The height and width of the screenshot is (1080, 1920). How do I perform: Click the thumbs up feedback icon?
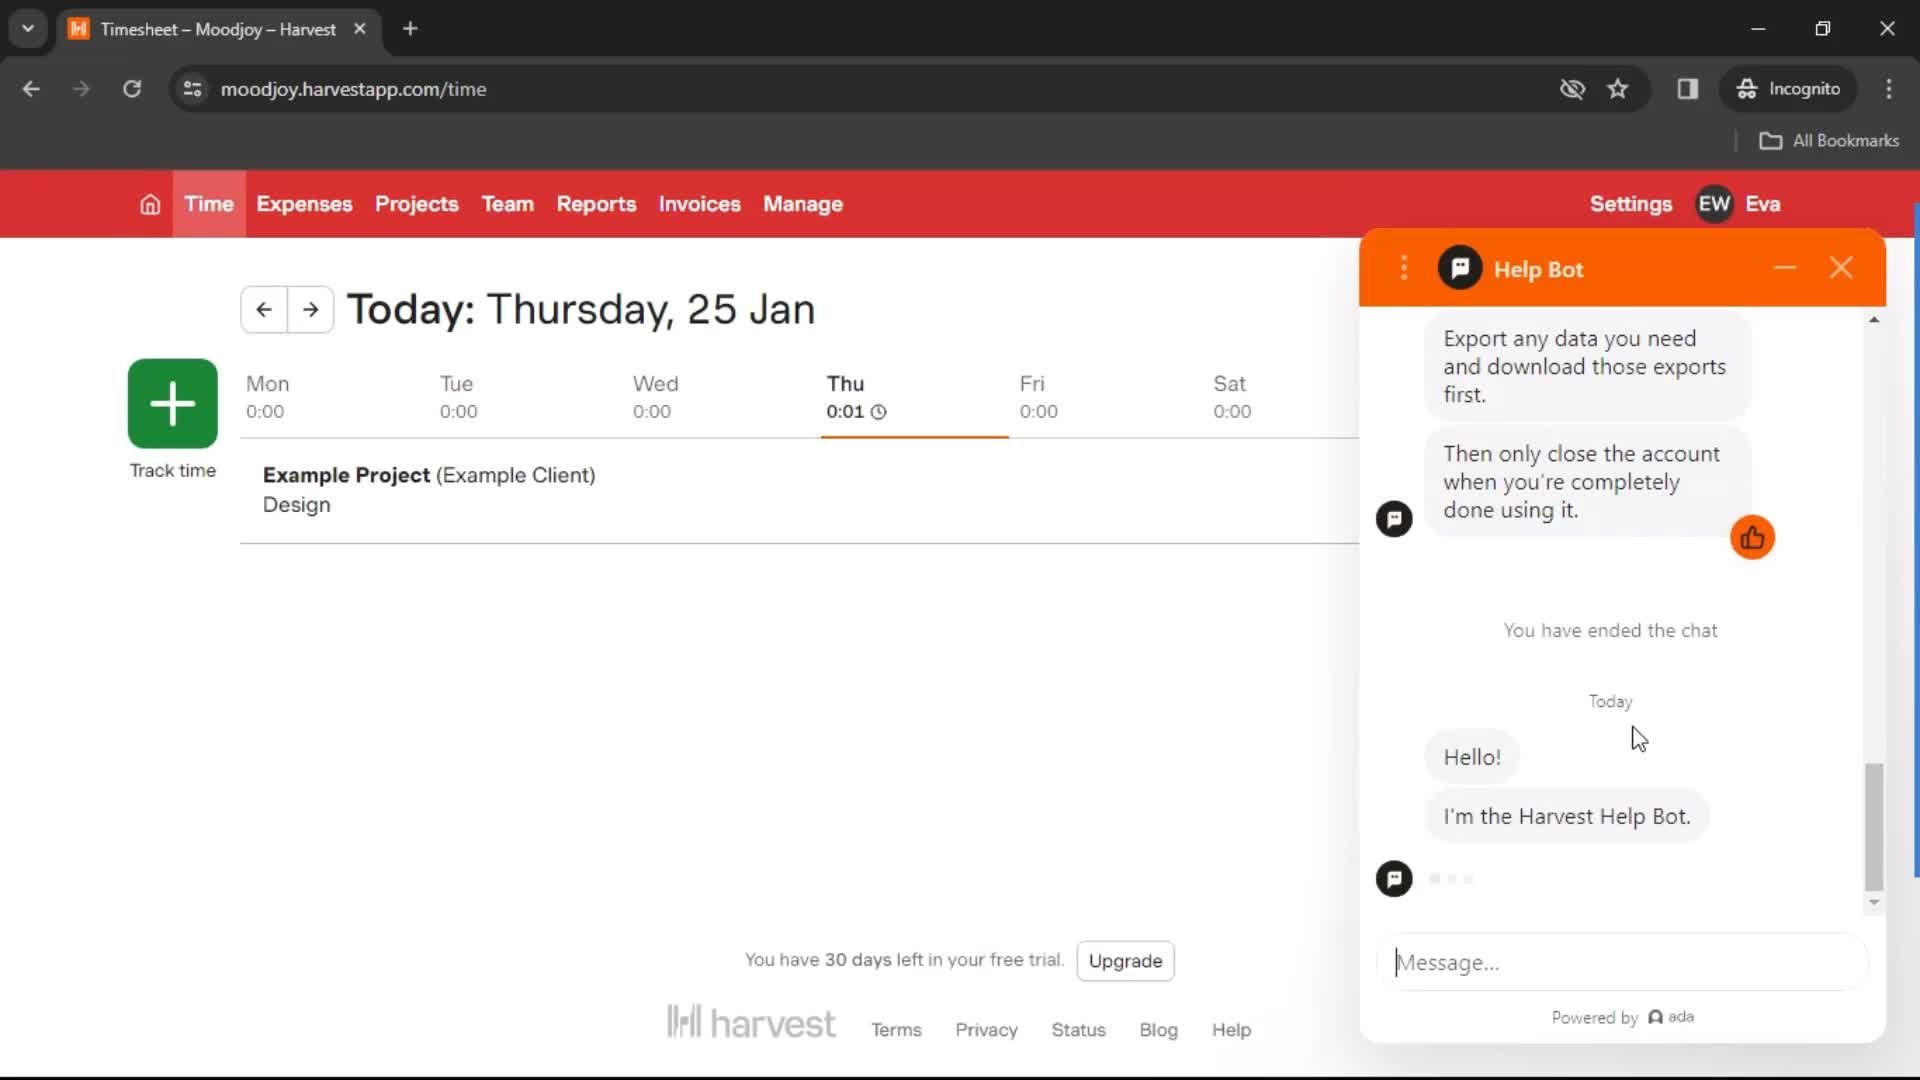1752,538
